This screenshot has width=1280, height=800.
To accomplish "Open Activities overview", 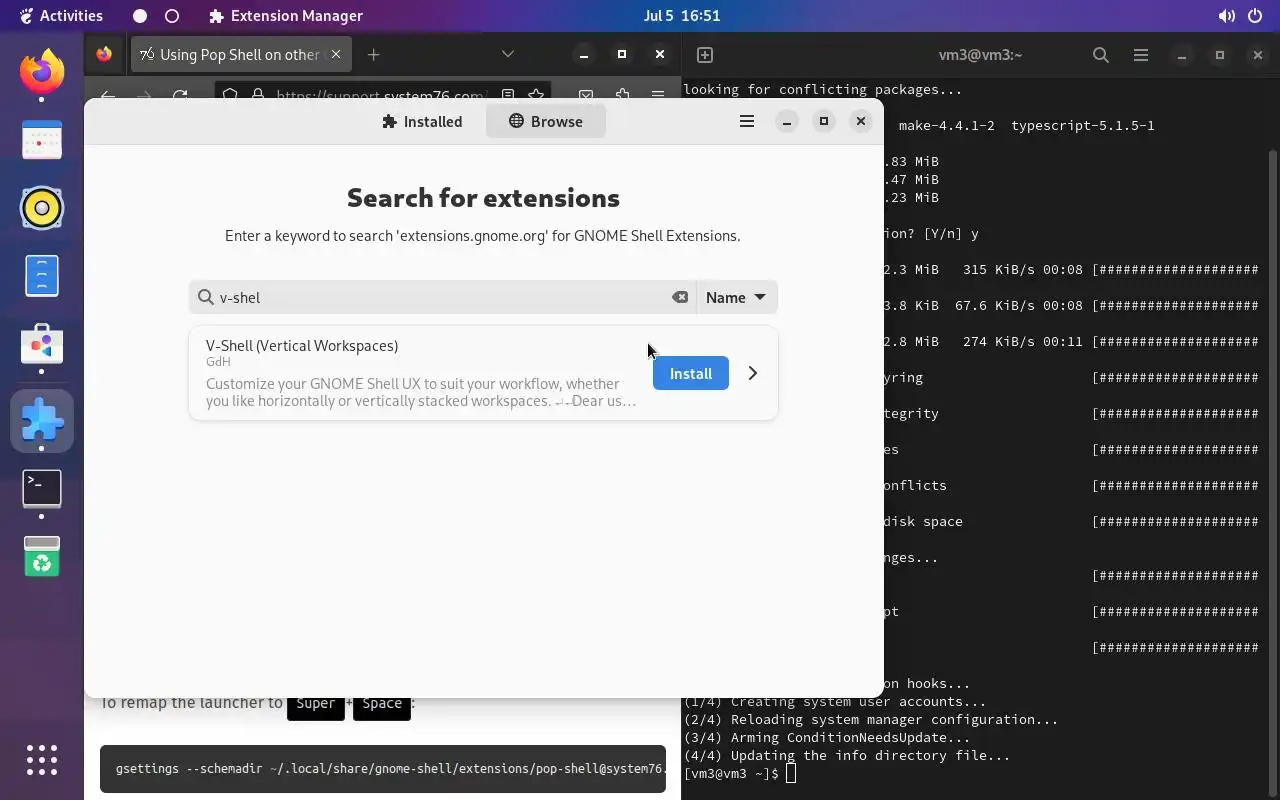I will [x=61, y=15].
